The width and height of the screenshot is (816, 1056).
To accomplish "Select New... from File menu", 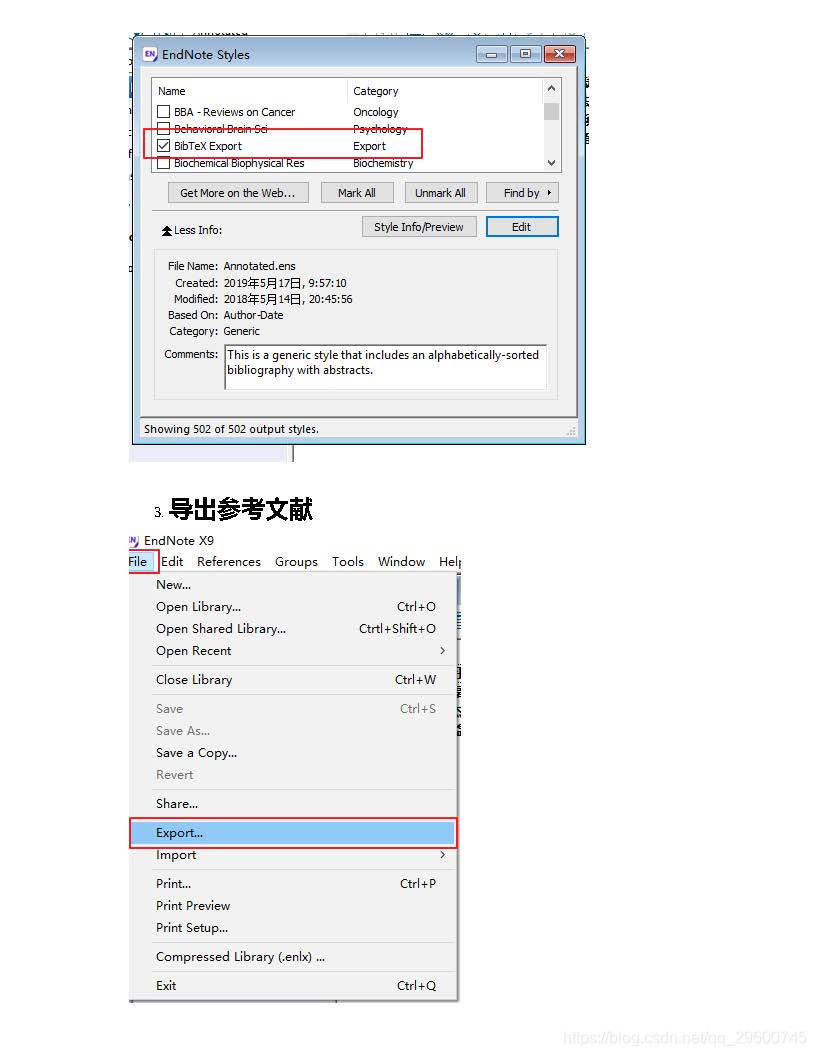I will (x=294, y=585).
